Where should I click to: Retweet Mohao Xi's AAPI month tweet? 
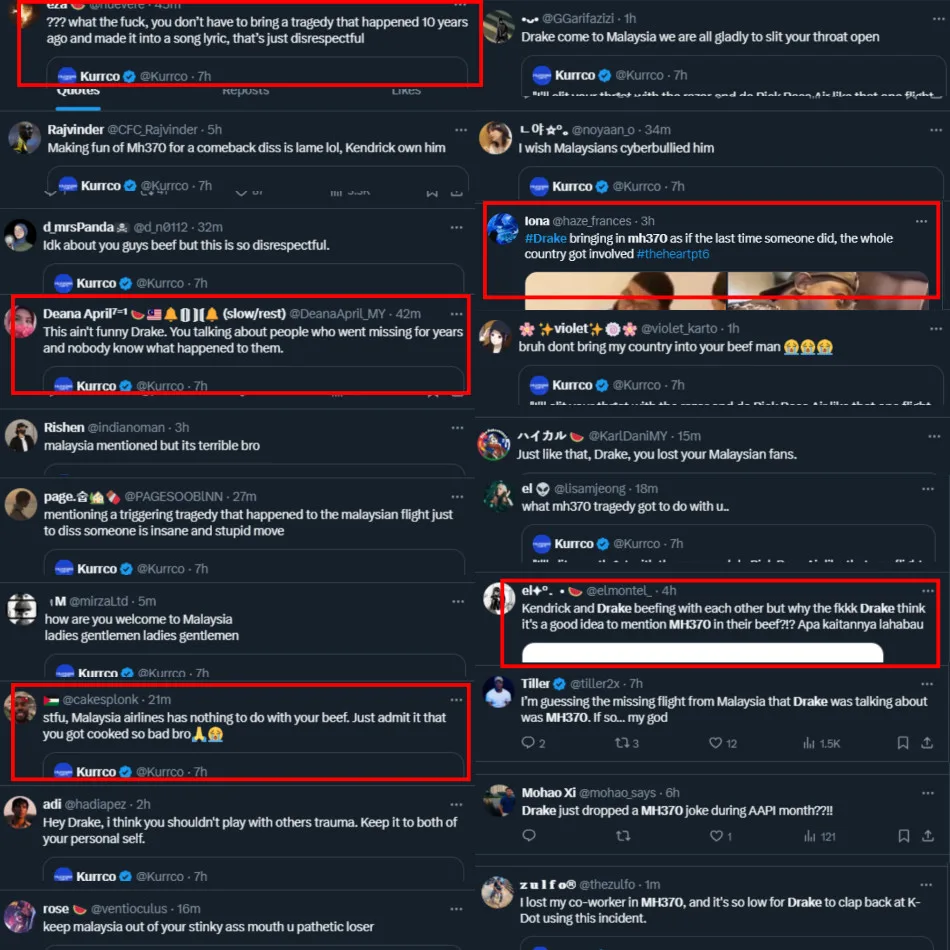coord(623,836)
